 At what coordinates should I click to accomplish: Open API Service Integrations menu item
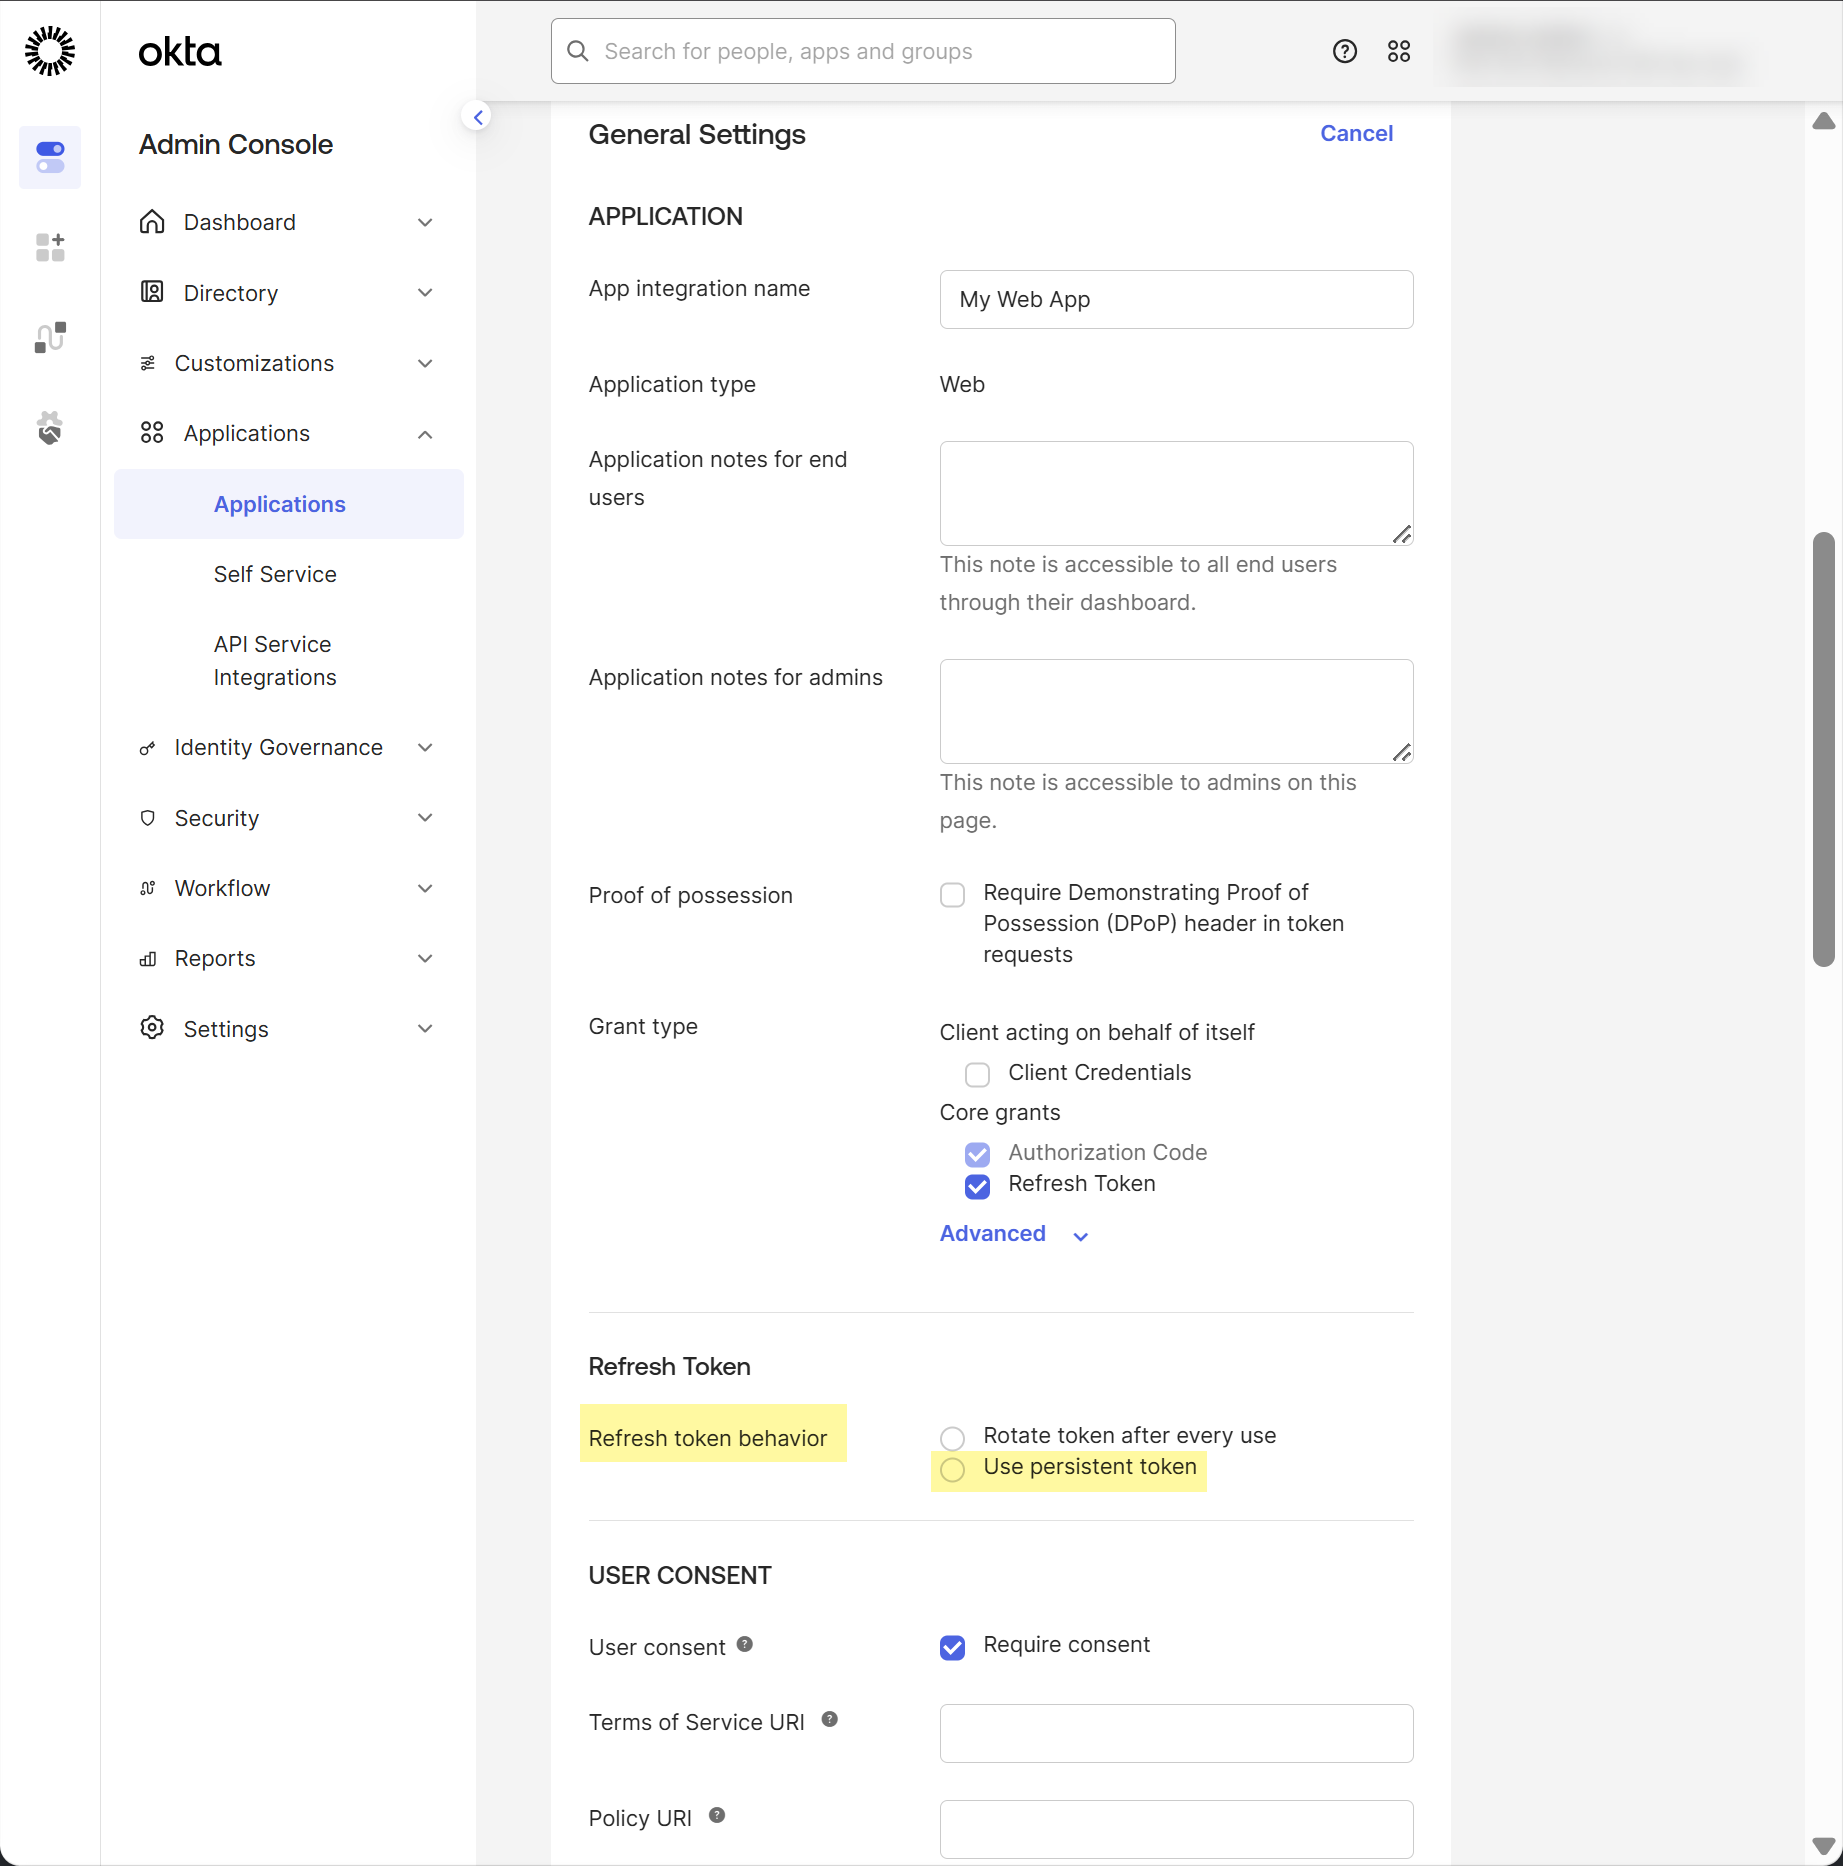275,660
